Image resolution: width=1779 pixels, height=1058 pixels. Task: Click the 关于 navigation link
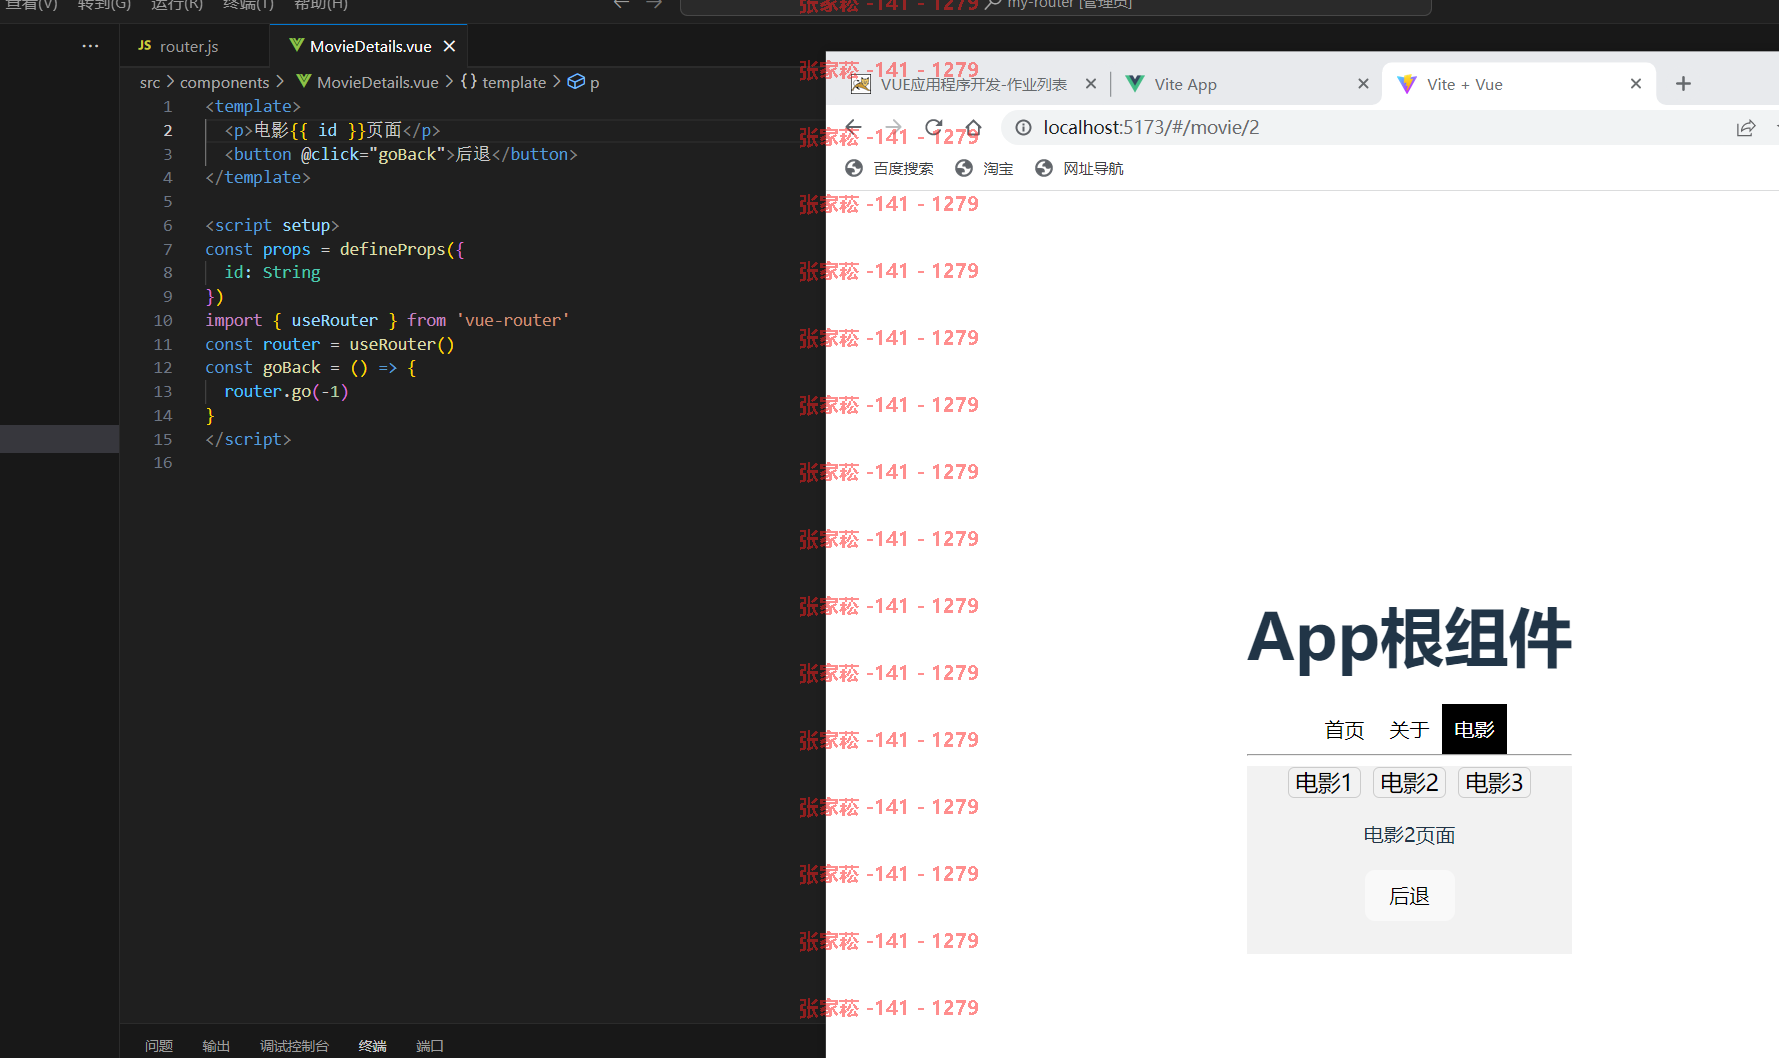[x=1408, y=730]
